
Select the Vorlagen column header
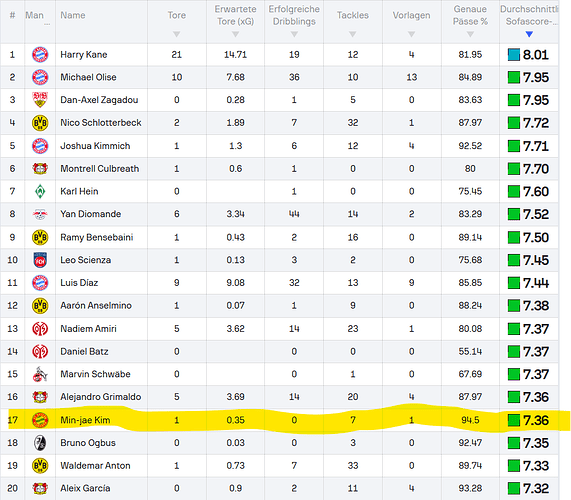pos(411,15)
